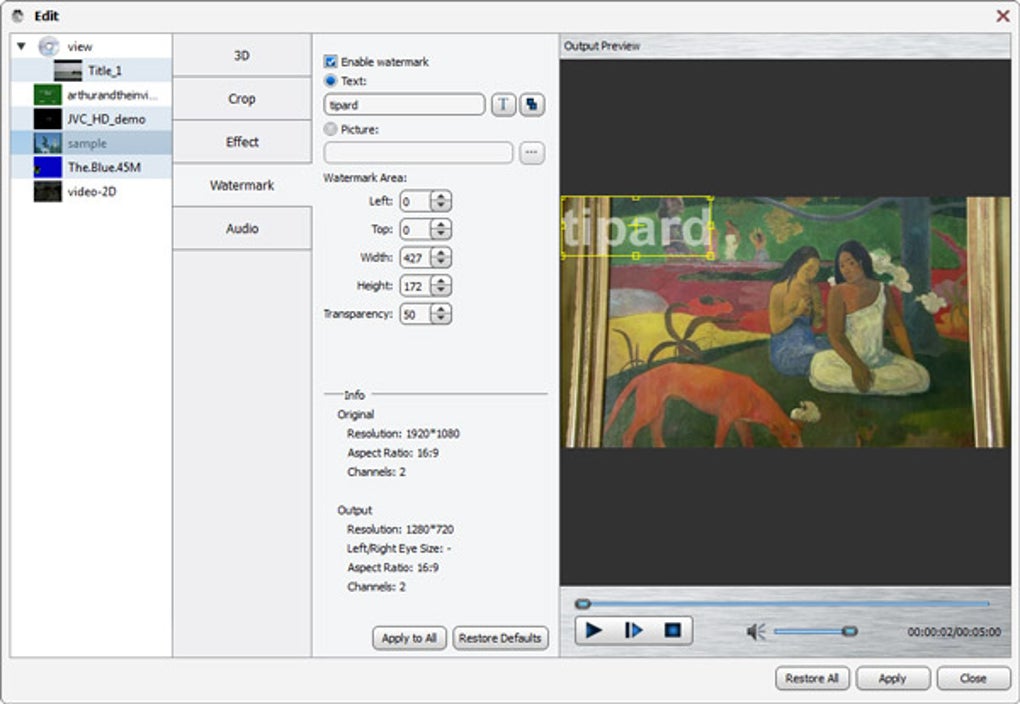Increase the Transparency value
The height and width of the screenshot is (704, 1020).
[441, 309]
